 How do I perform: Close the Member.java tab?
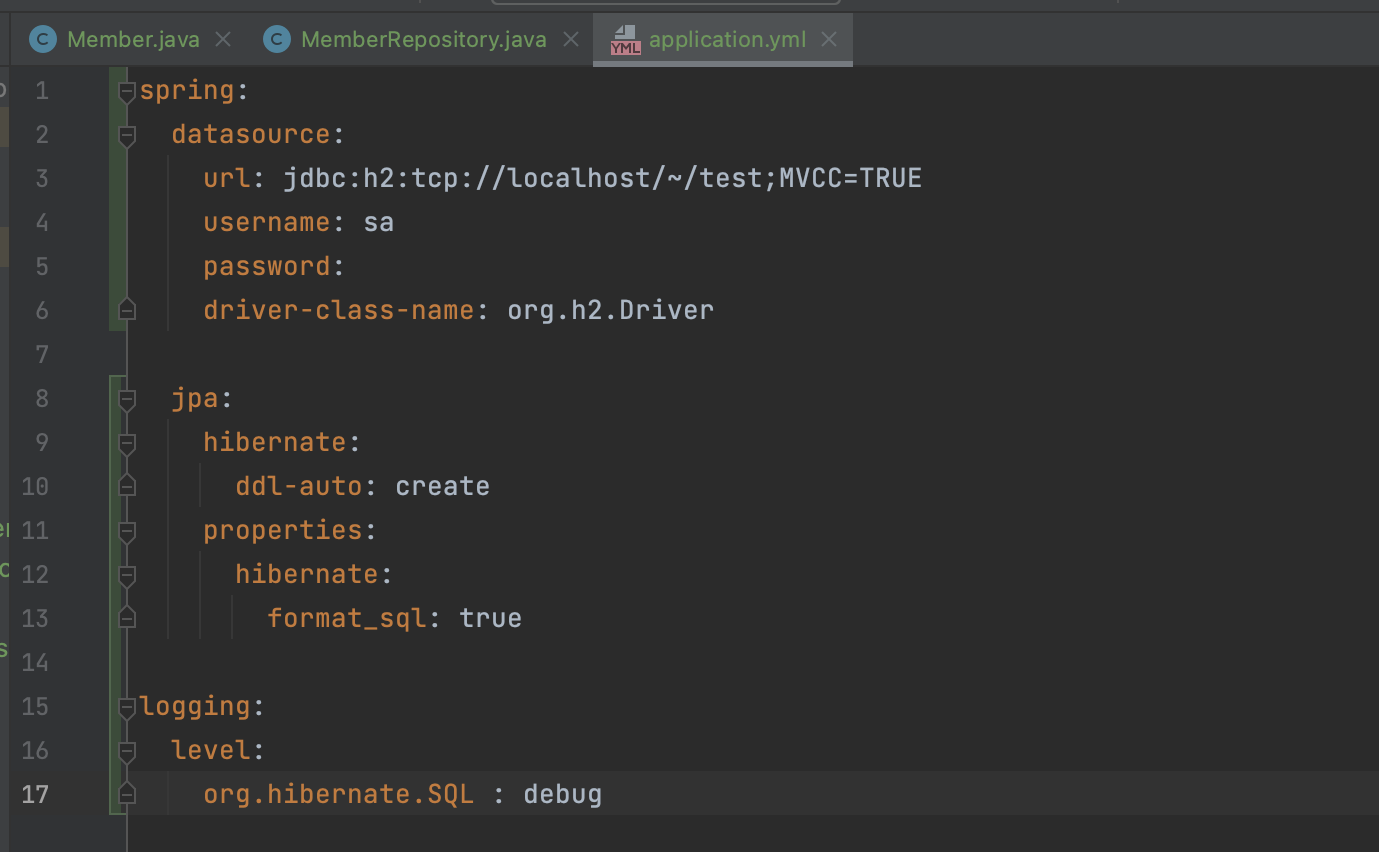click(x=223, y=40)
